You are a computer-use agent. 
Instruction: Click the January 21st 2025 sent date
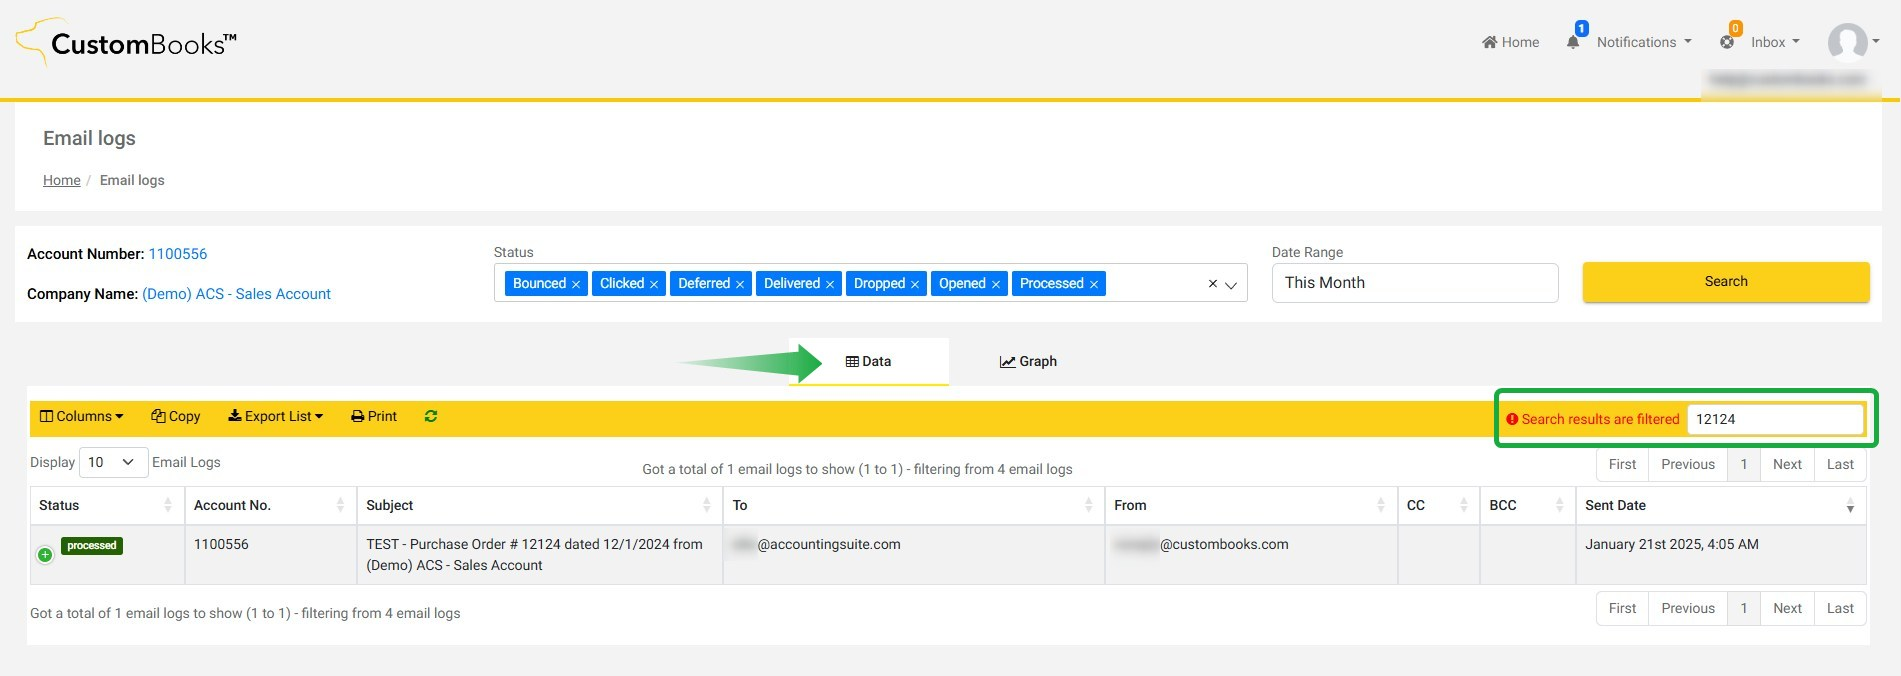pyautogui.click(x=1672, y=544)
